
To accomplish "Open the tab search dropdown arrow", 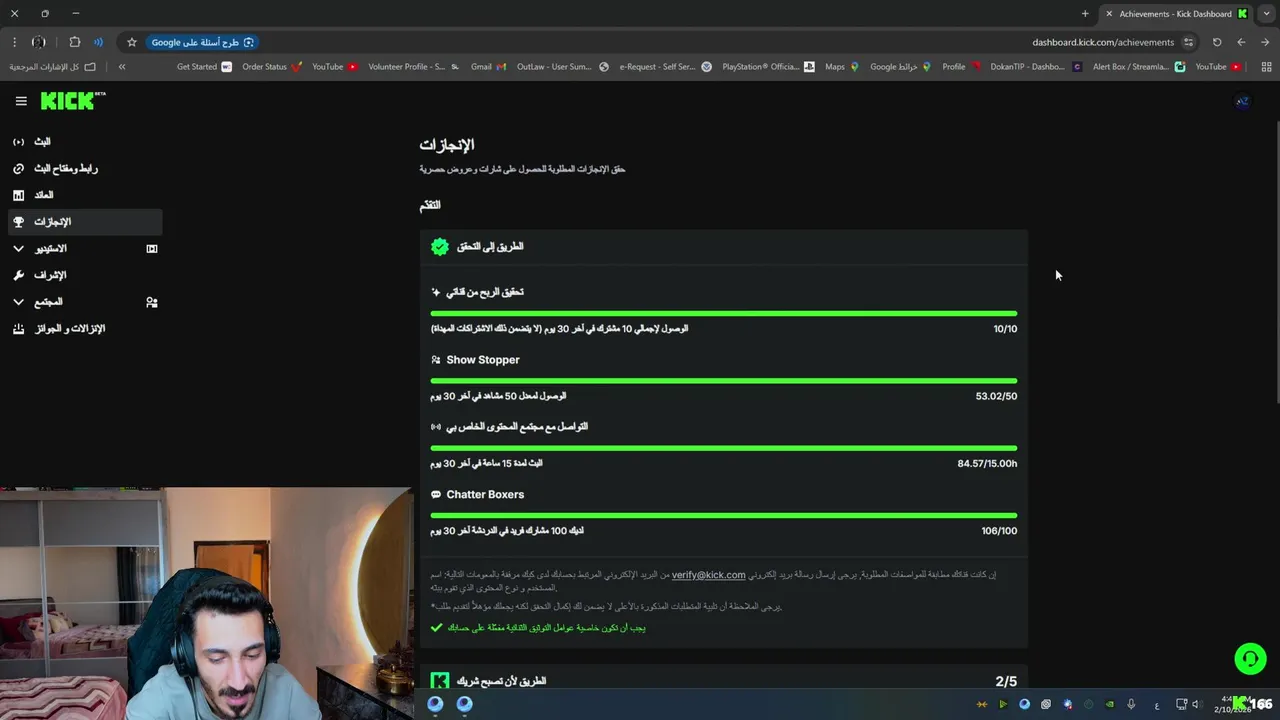I will (x=1266, y=14).
